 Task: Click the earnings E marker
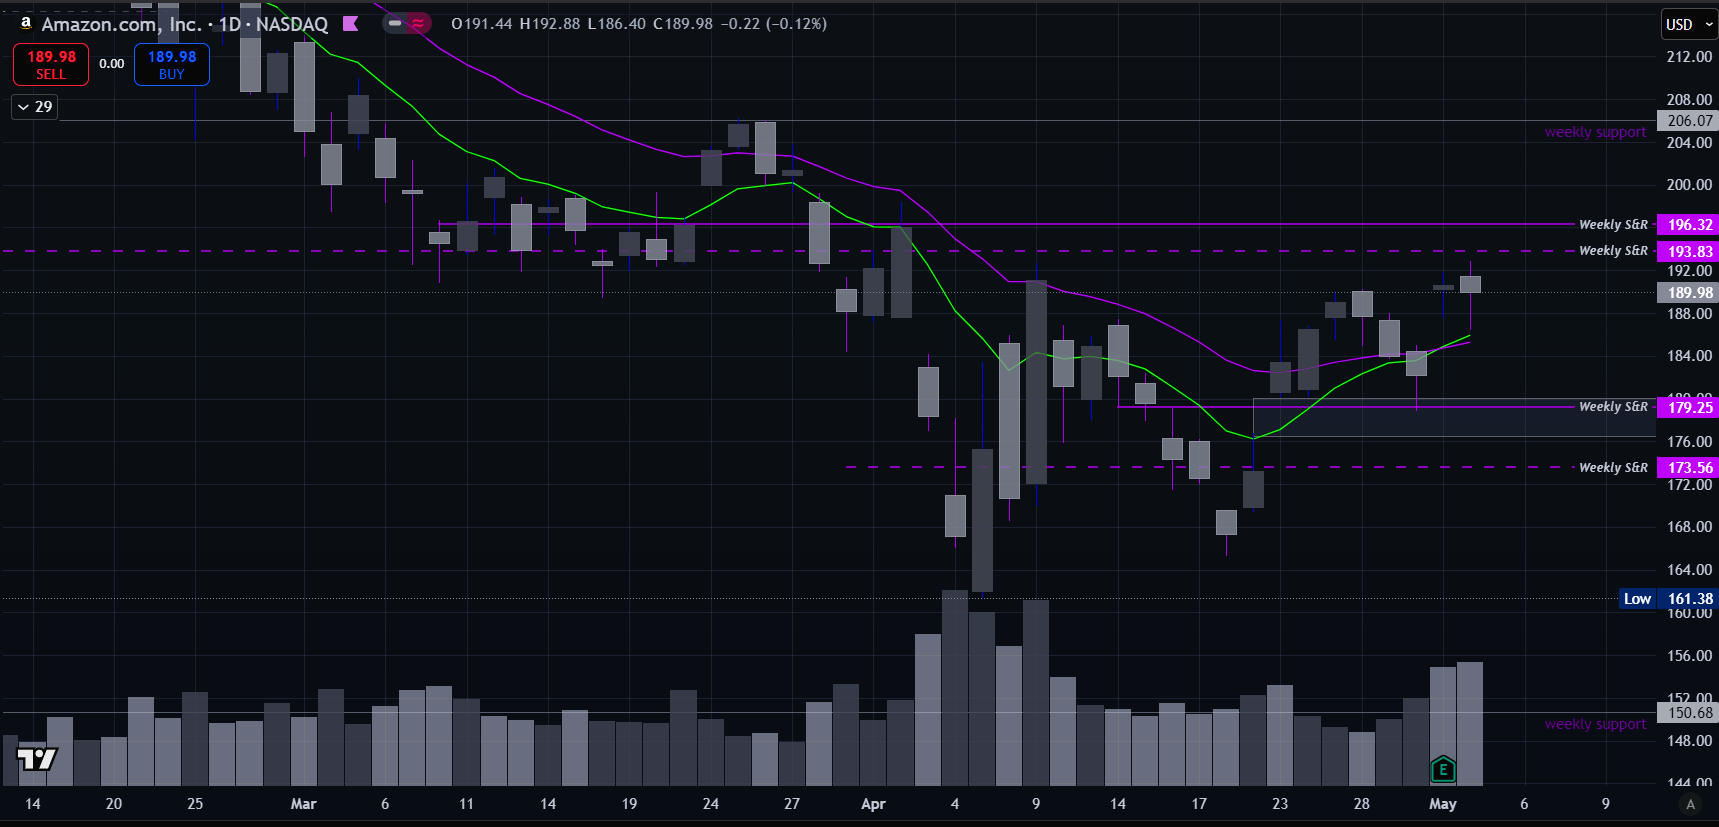[1443, 769]
